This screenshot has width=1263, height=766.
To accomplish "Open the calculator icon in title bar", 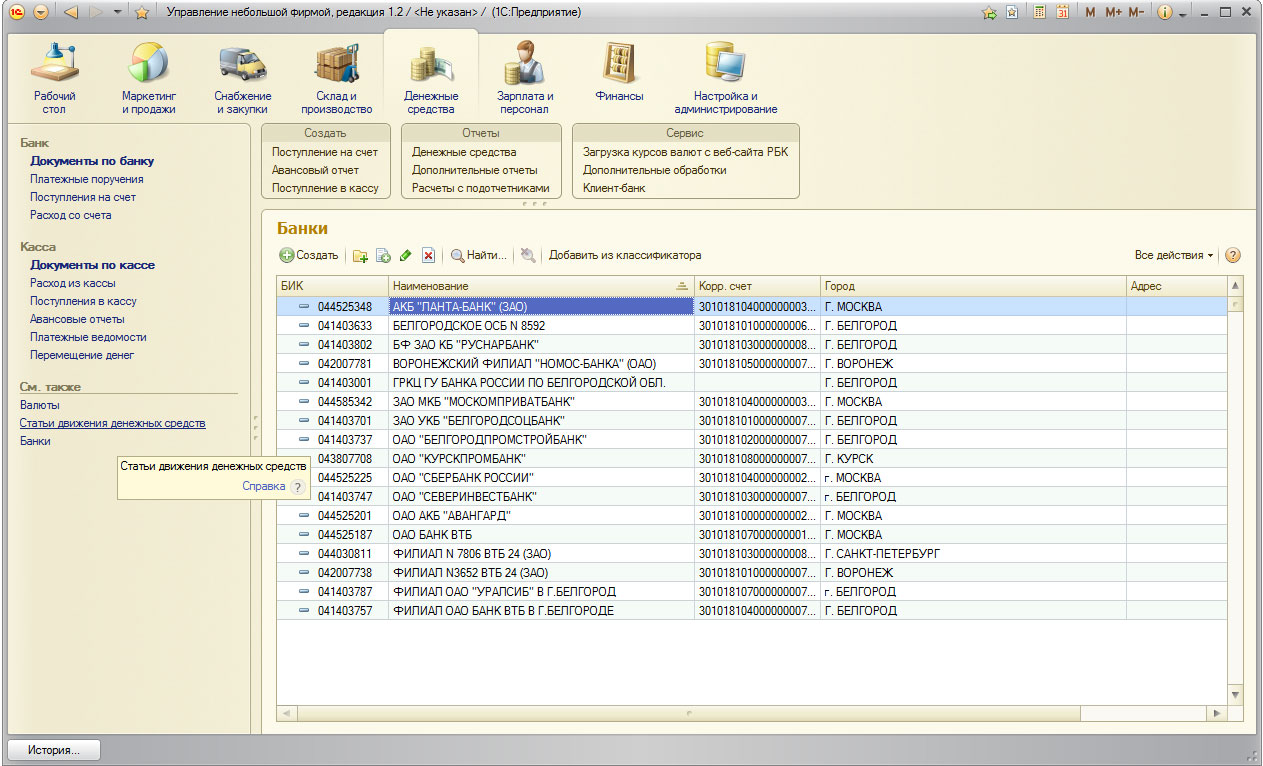I will (x=1040, y=13).
